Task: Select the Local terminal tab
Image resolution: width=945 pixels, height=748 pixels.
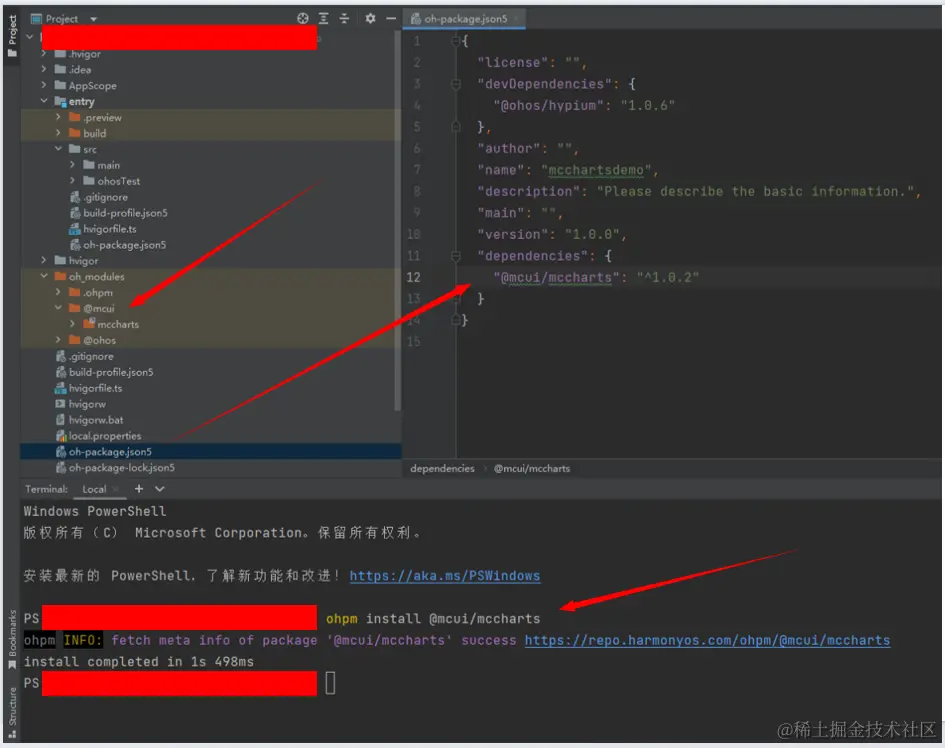Action: [x=94, y=489]
